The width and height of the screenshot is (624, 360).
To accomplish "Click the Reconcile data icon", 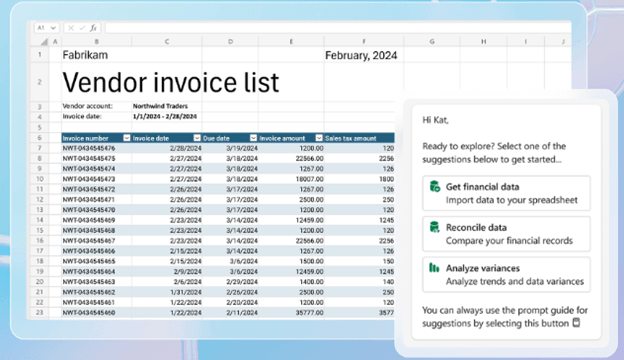I will [434, 227].
